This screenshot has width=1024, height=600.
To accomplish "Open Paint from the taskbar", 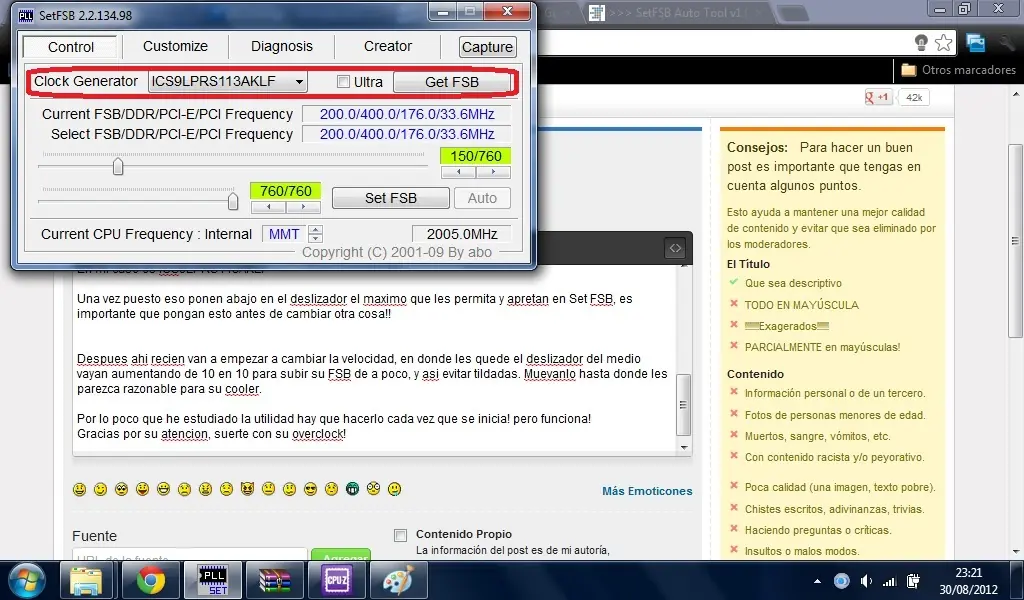I will coord(398,580).
